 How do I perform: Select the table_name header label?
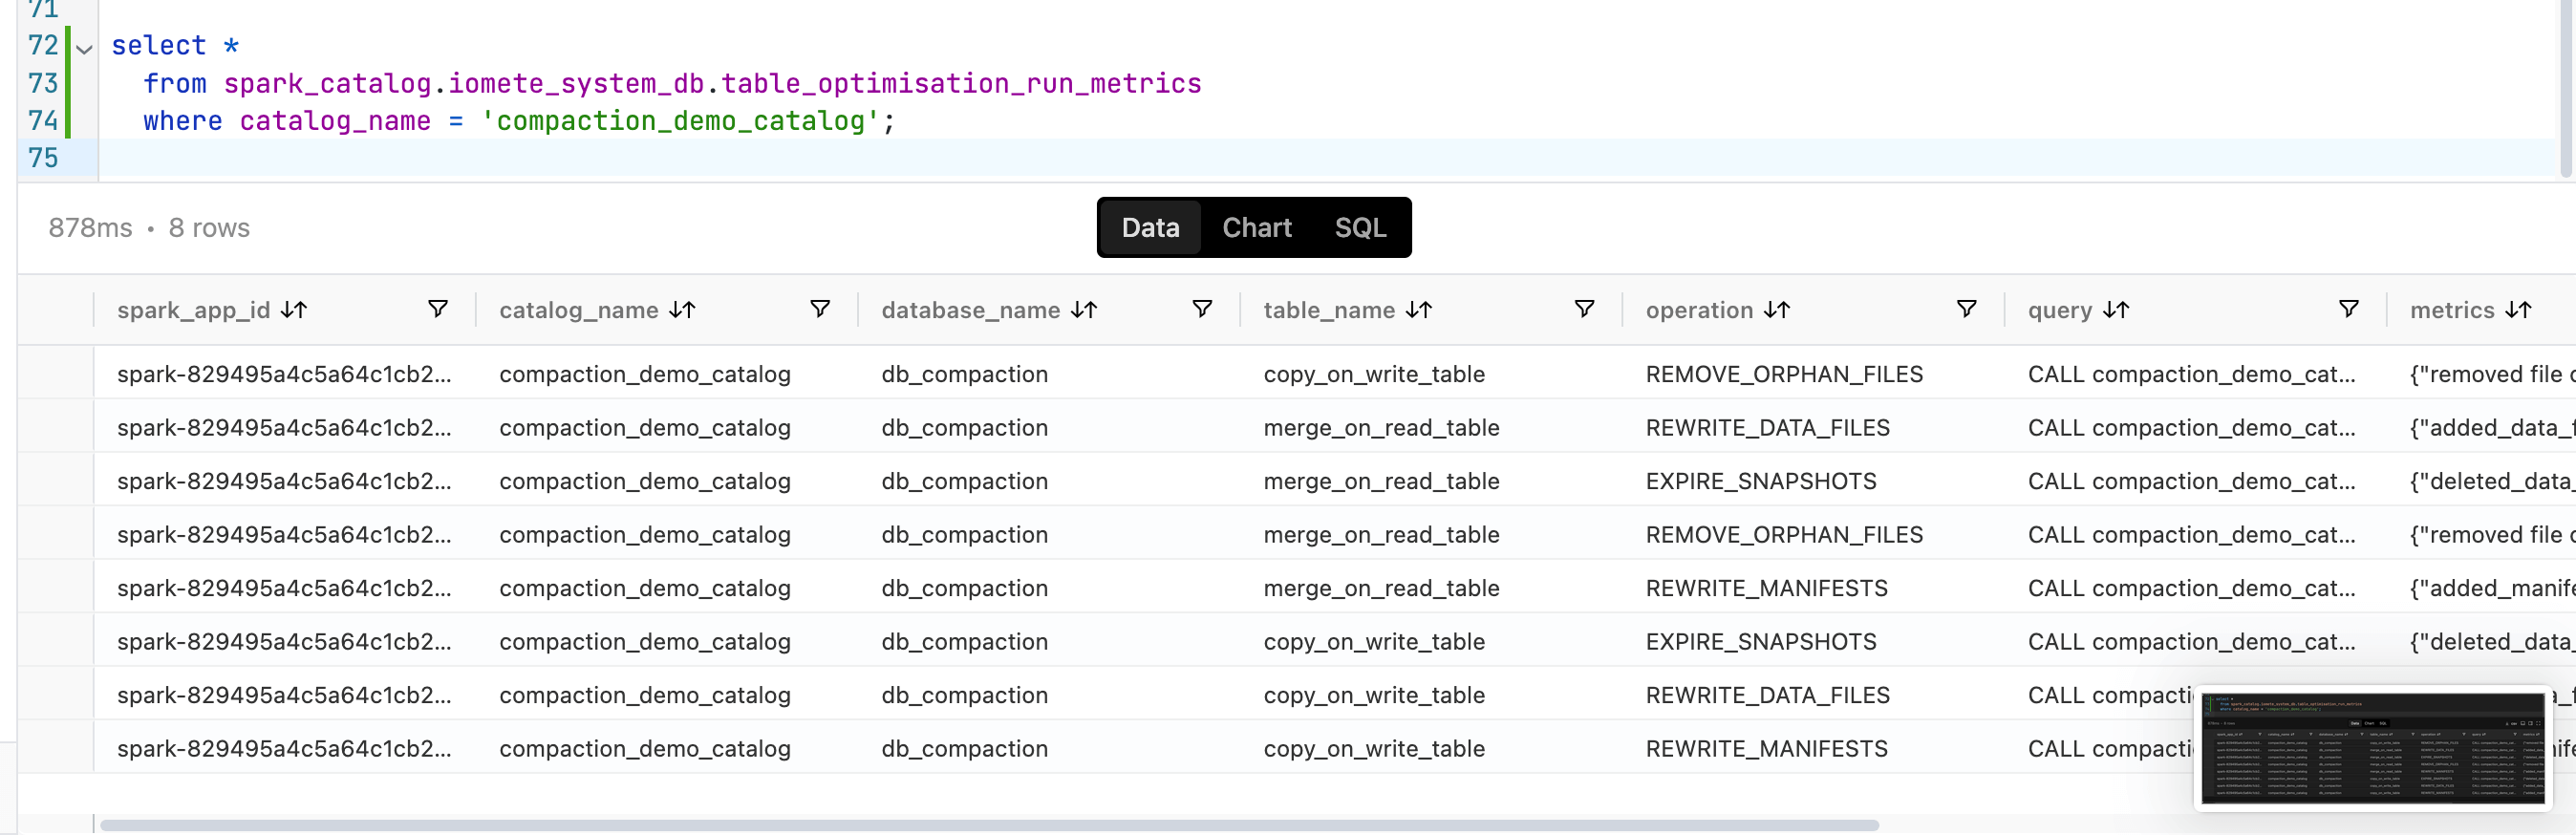(1329, 310)
